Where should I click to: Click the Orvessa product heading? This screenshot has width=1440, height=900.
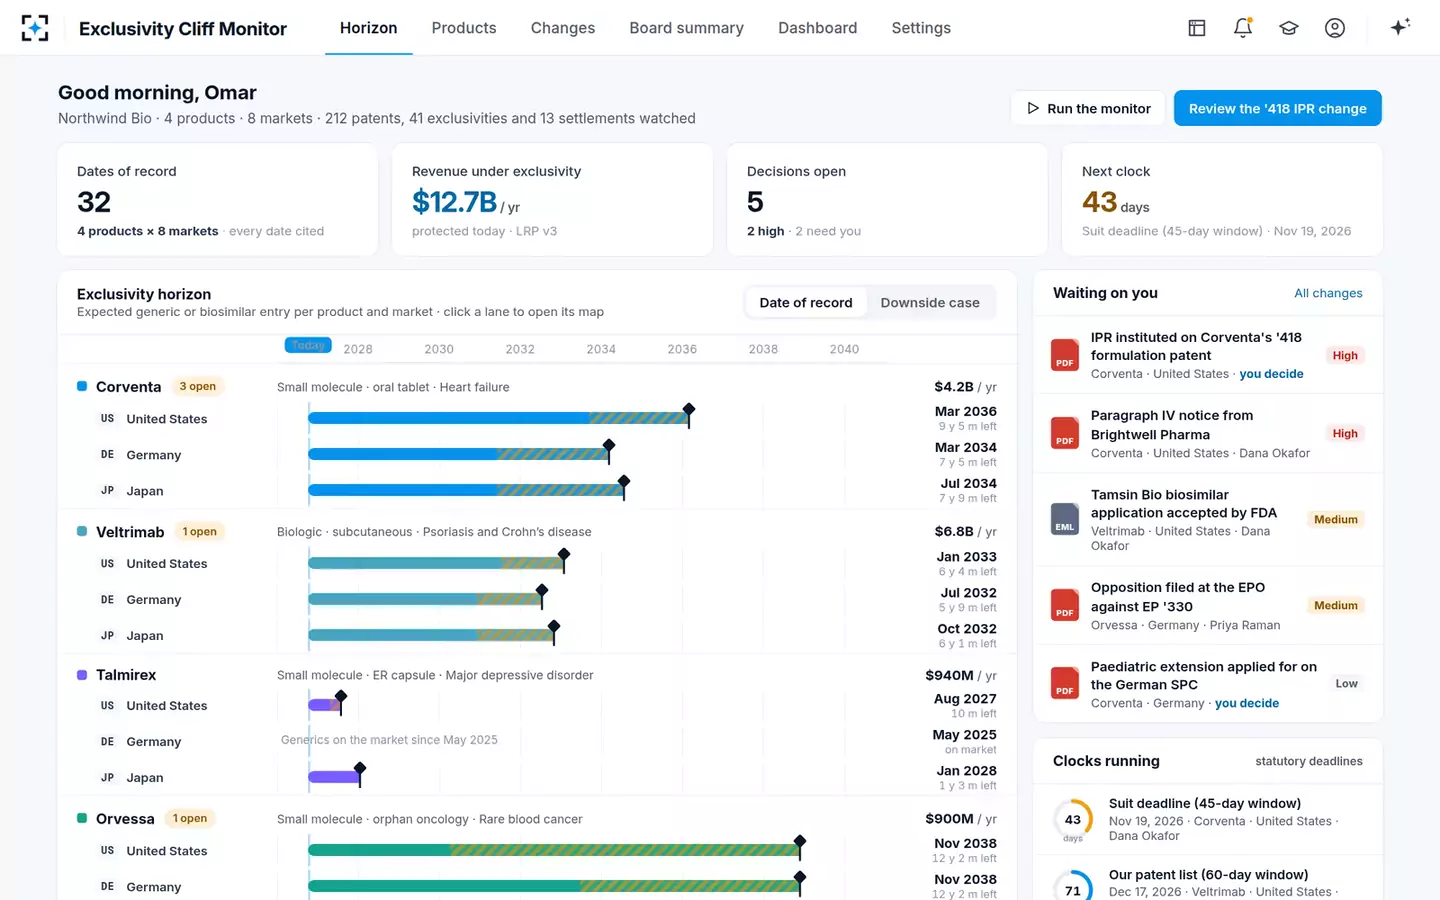125,818
